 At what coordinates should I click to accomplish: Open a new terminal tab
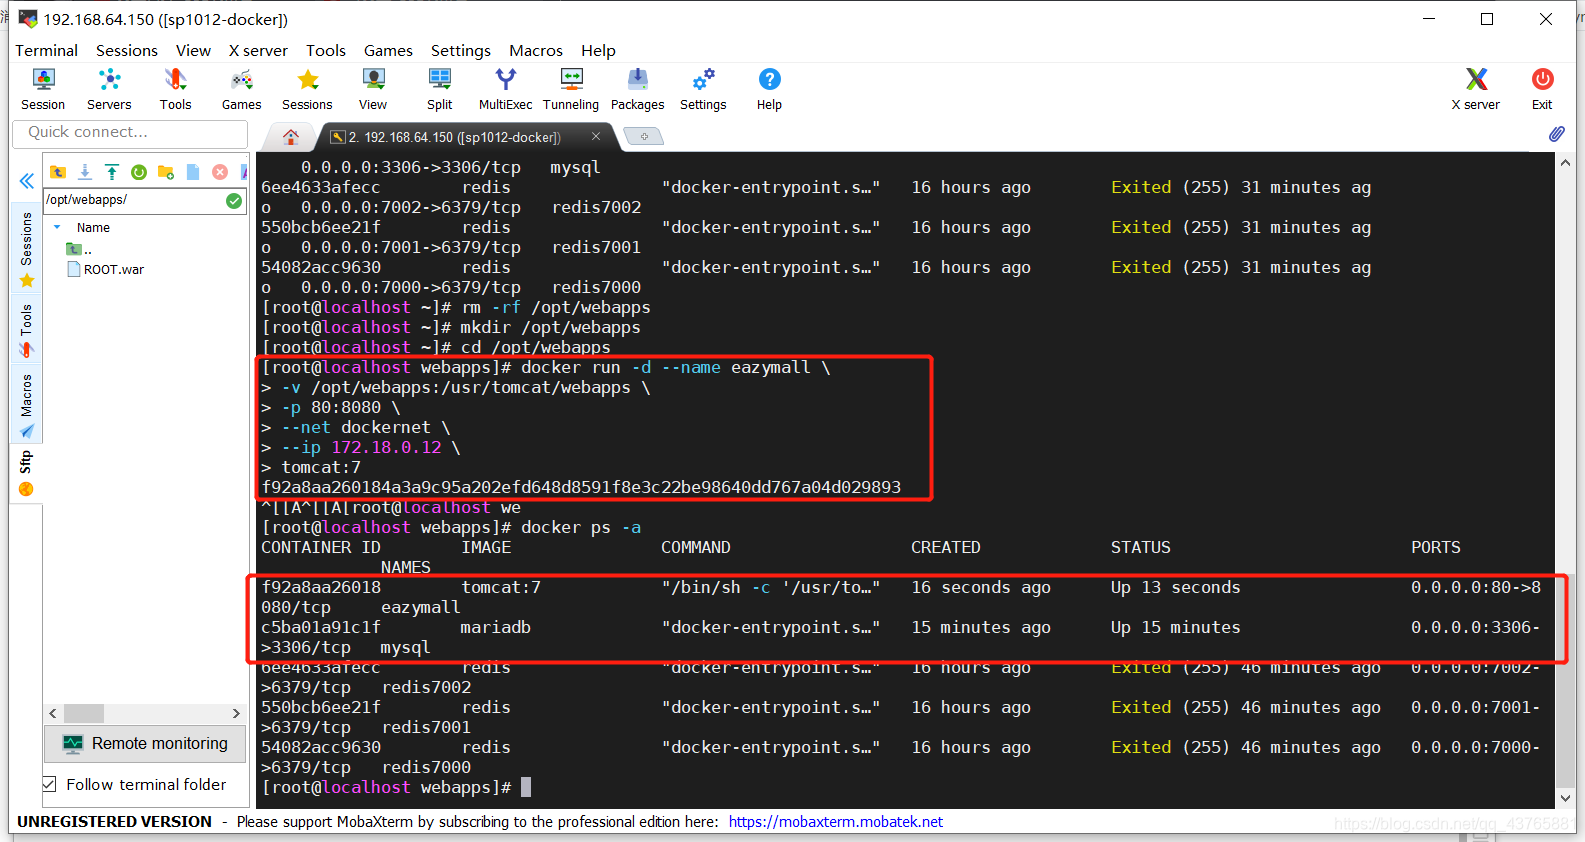click(644, 136)
